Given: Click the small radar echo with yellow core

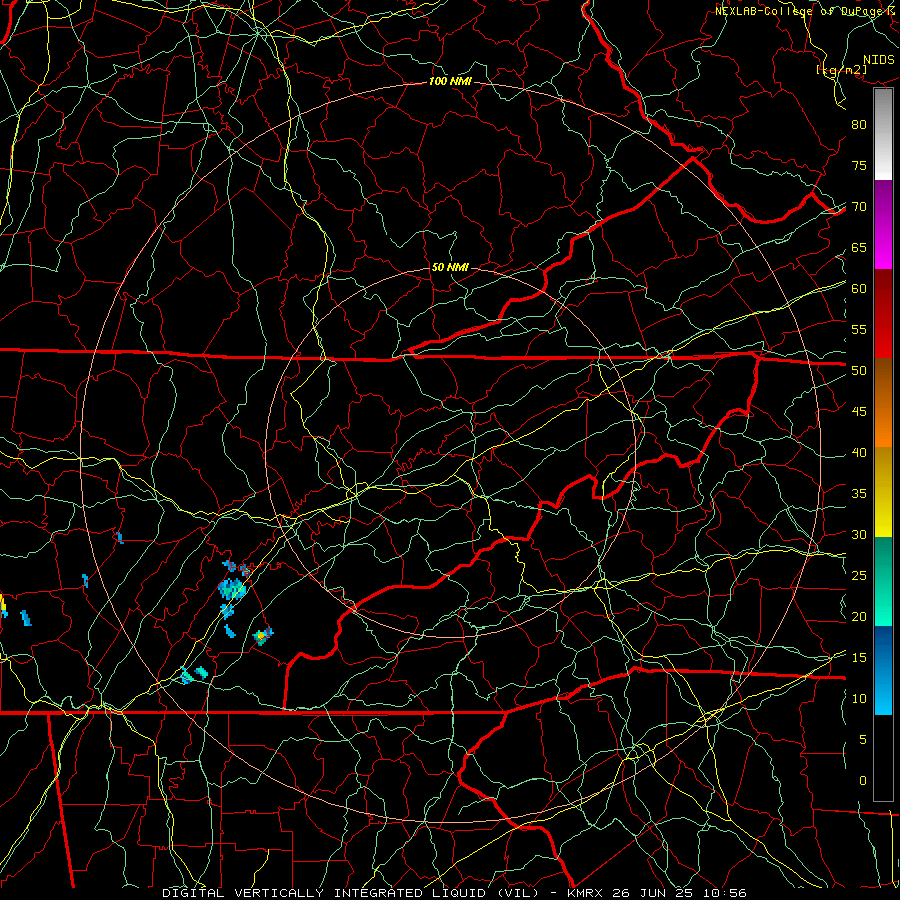Looking at the screenshot, I should 263,636.
